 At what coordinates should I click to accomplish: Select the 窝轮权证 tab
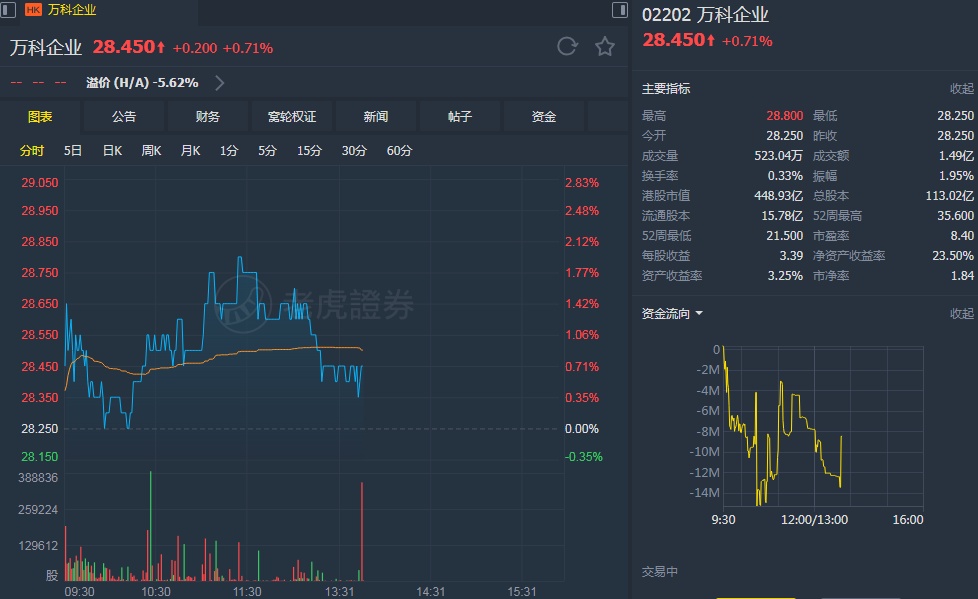click(x=292, y=117)
